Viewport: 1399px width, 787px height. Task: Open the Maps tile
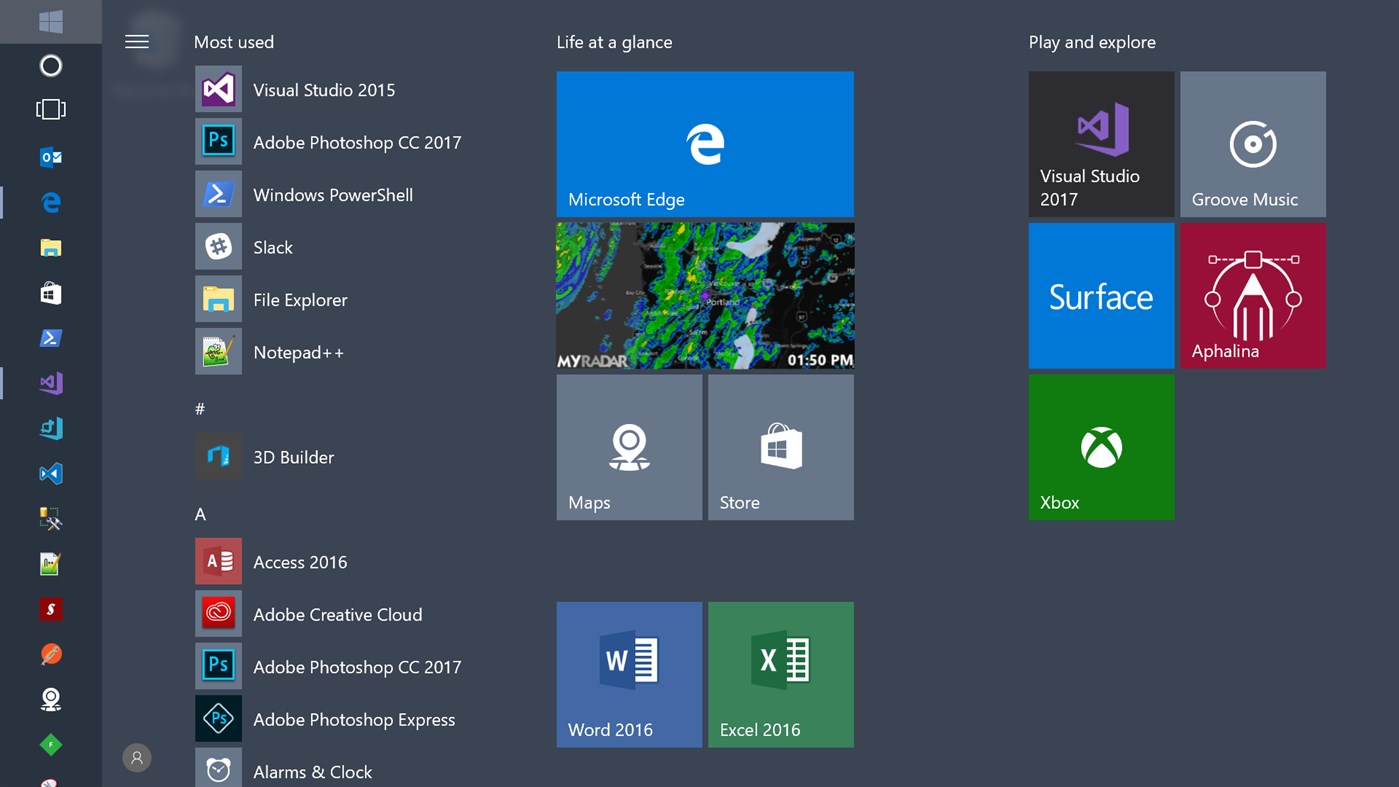(x=628, y=446)
